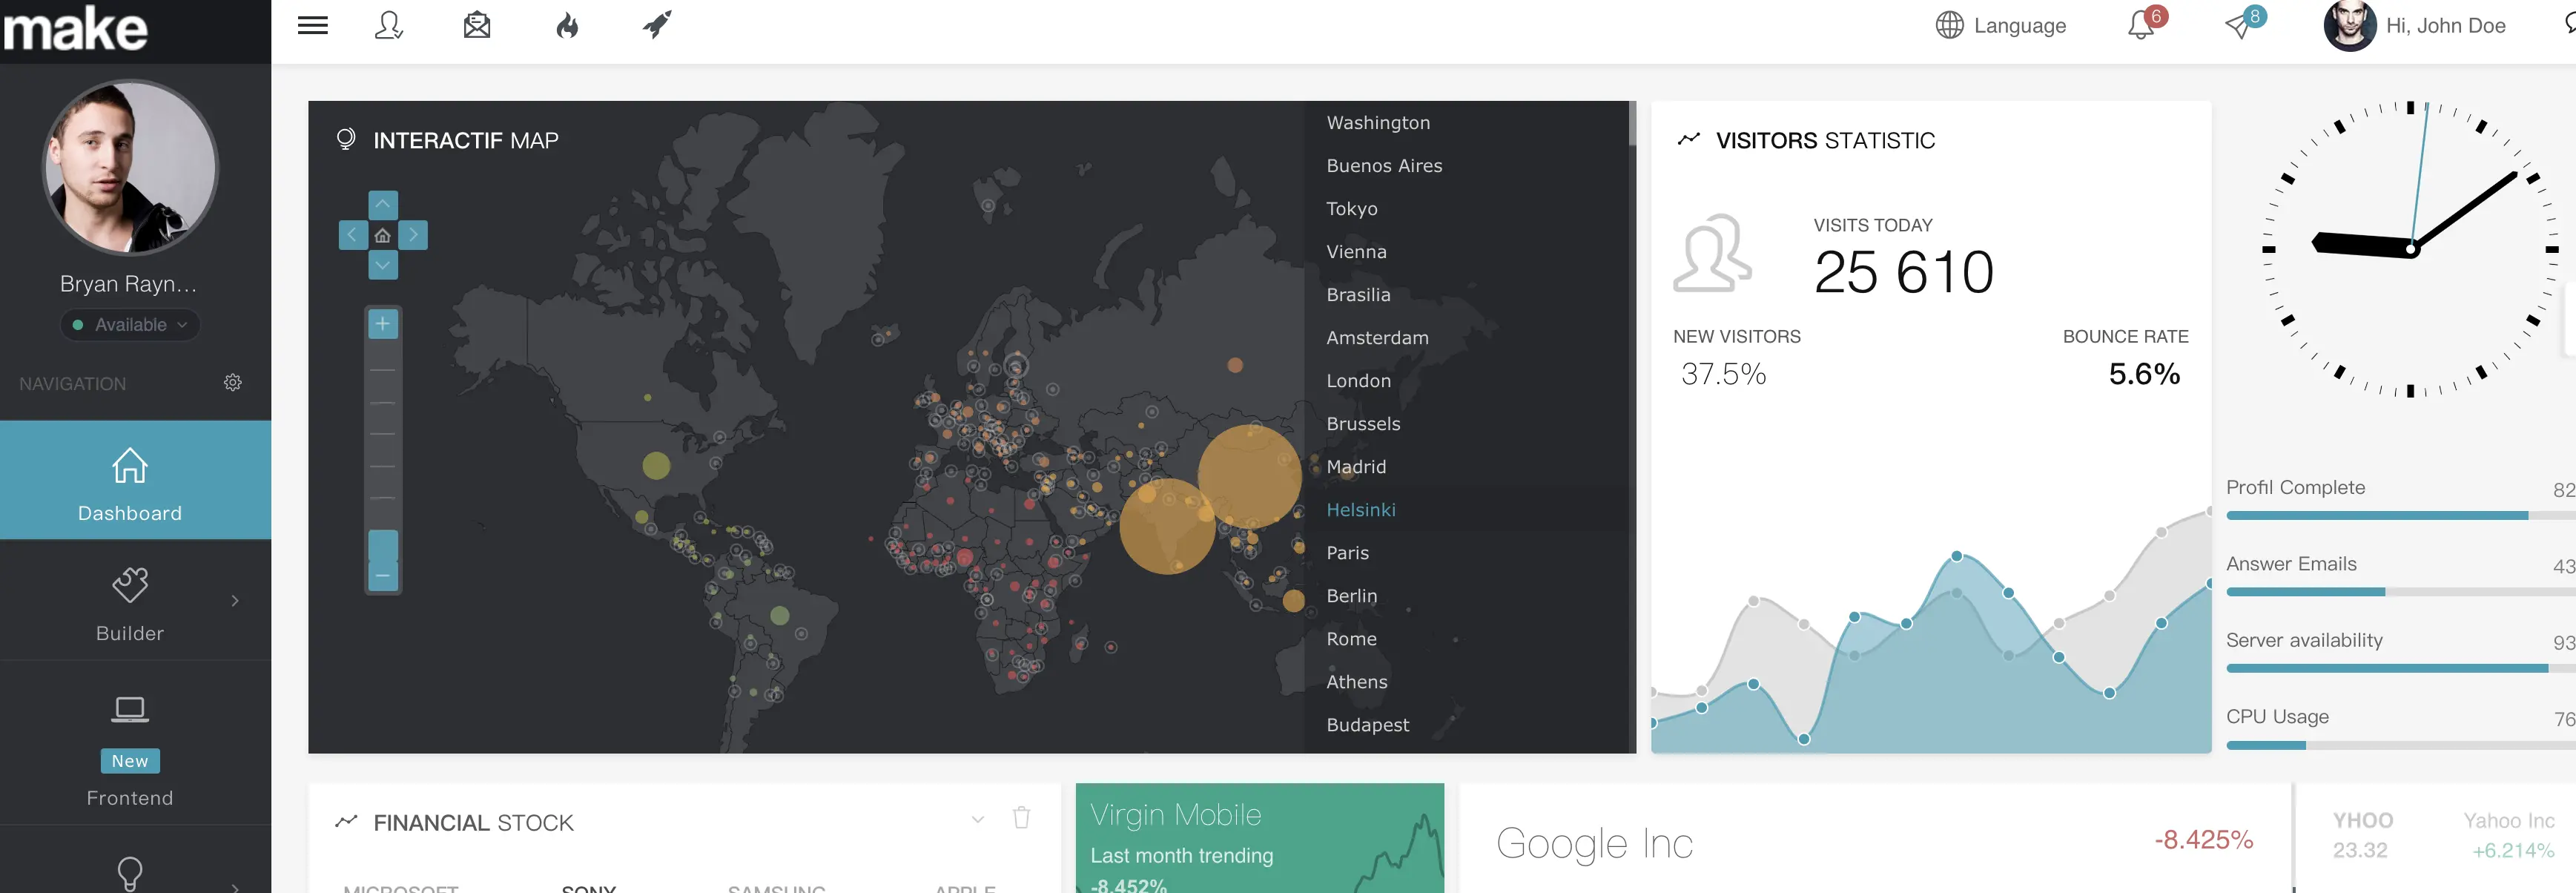Click the visitors icon beside Visits Today

1712,253
